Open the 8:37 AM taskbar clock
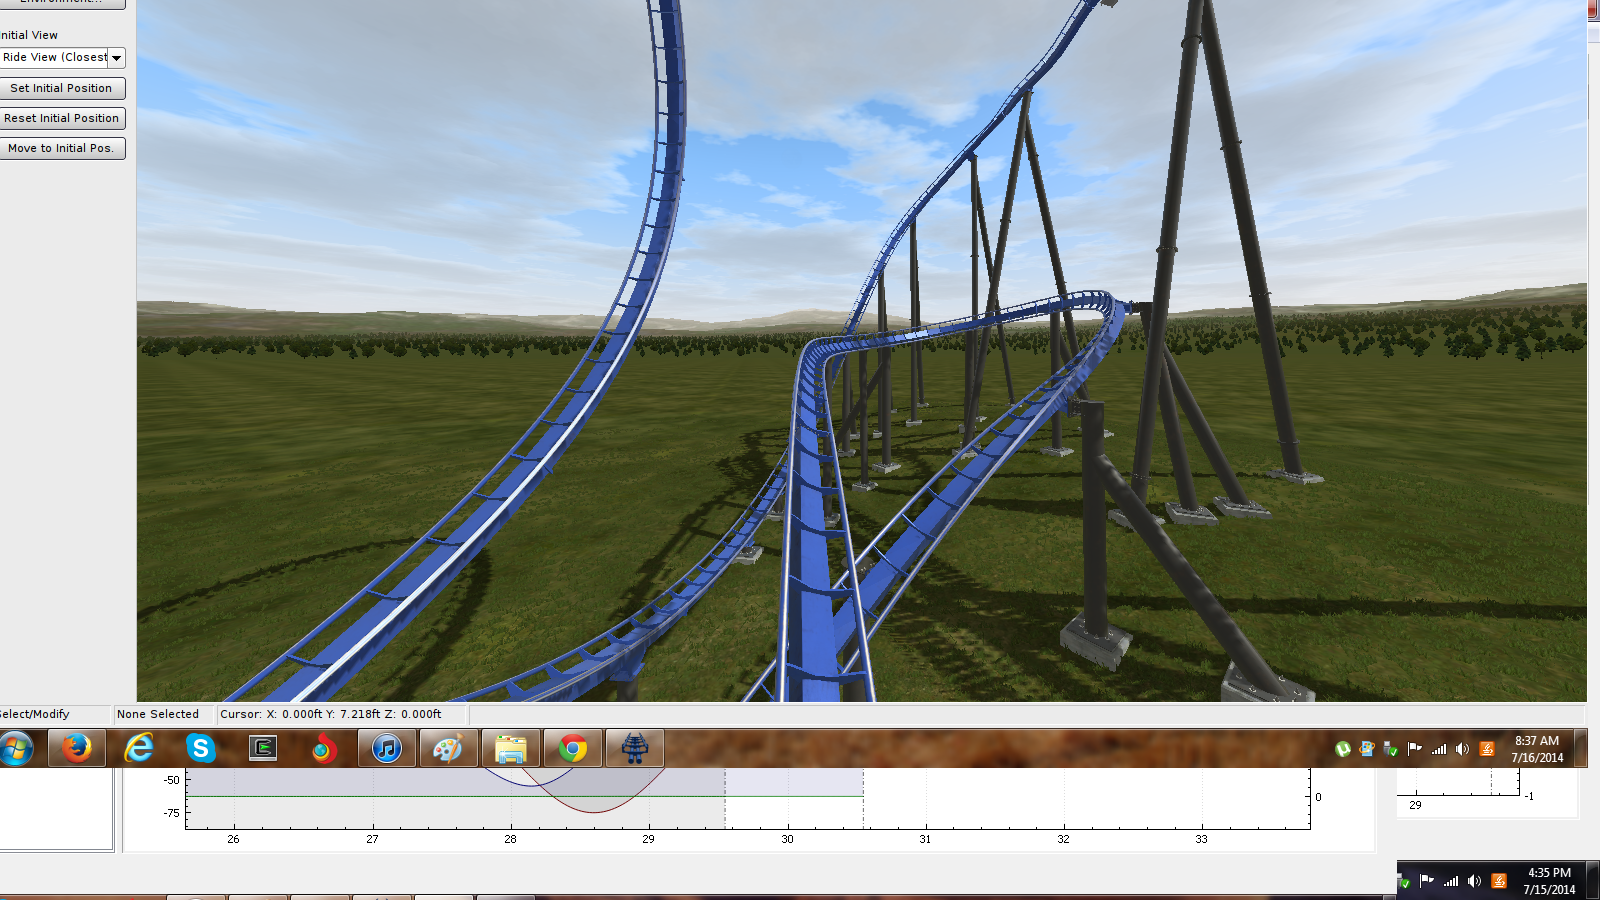Viewport: 1600px width, 900px height. point(1537,749)
